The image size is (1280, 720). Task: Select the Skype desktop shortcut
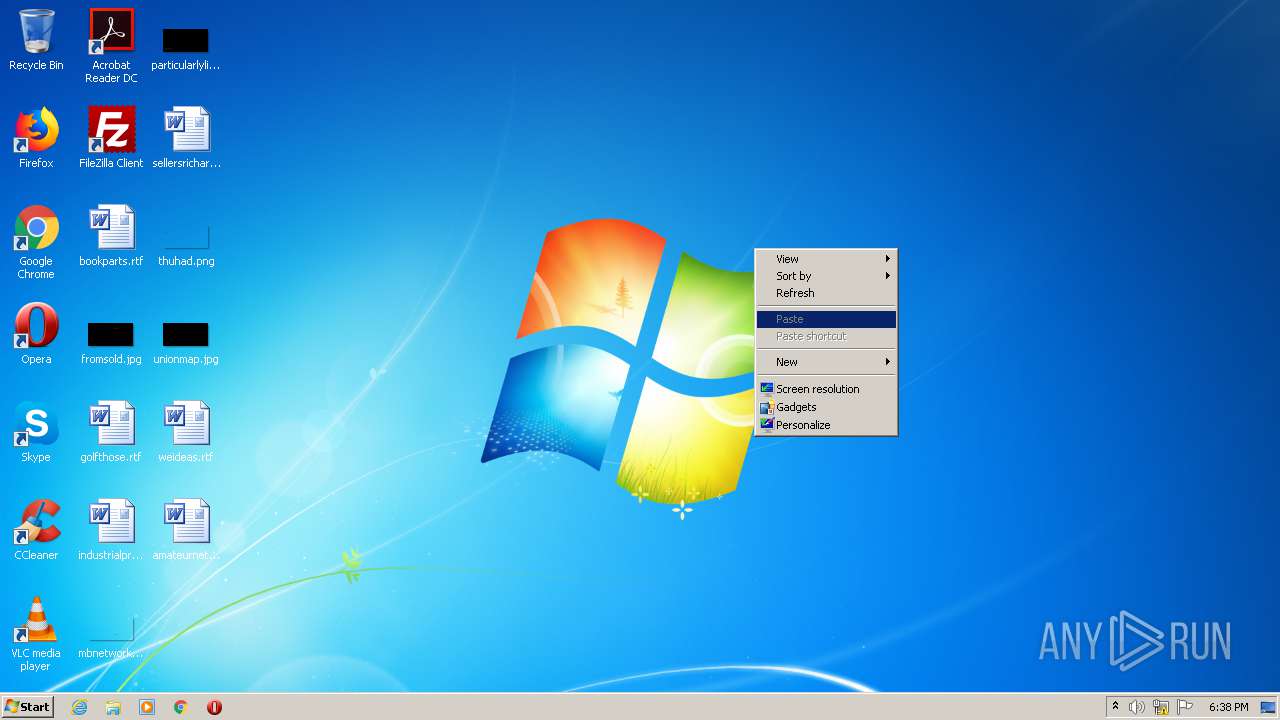coord(36,432)
